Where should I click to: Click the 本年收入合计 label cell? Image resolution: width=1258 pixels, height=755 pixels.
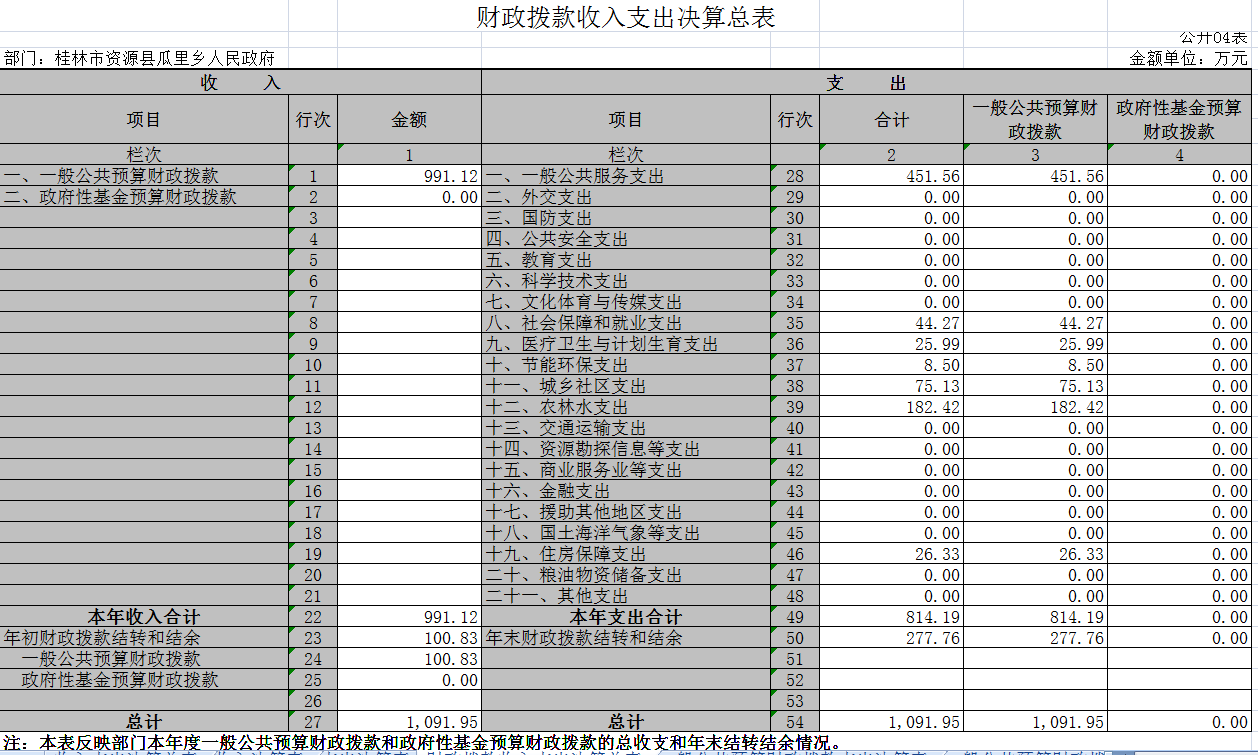(144, 618)
